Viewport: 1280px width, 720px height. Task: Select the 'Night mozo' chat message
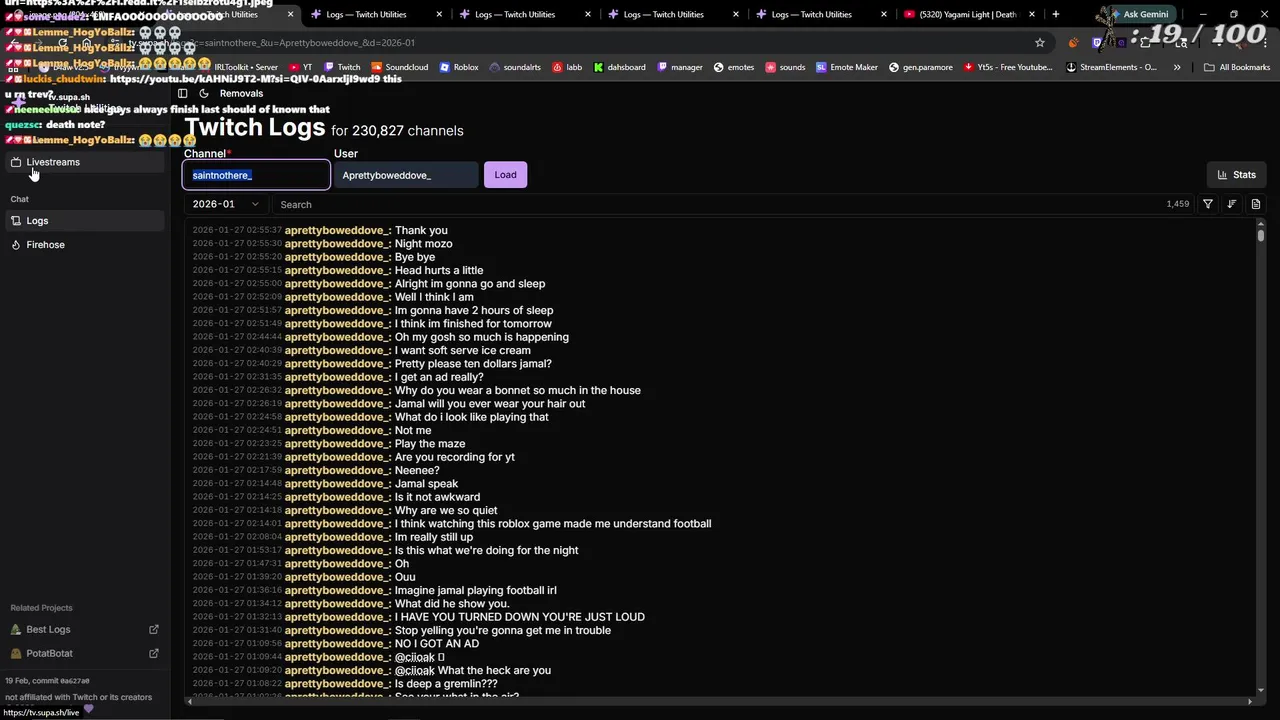[x=423, y=243]
